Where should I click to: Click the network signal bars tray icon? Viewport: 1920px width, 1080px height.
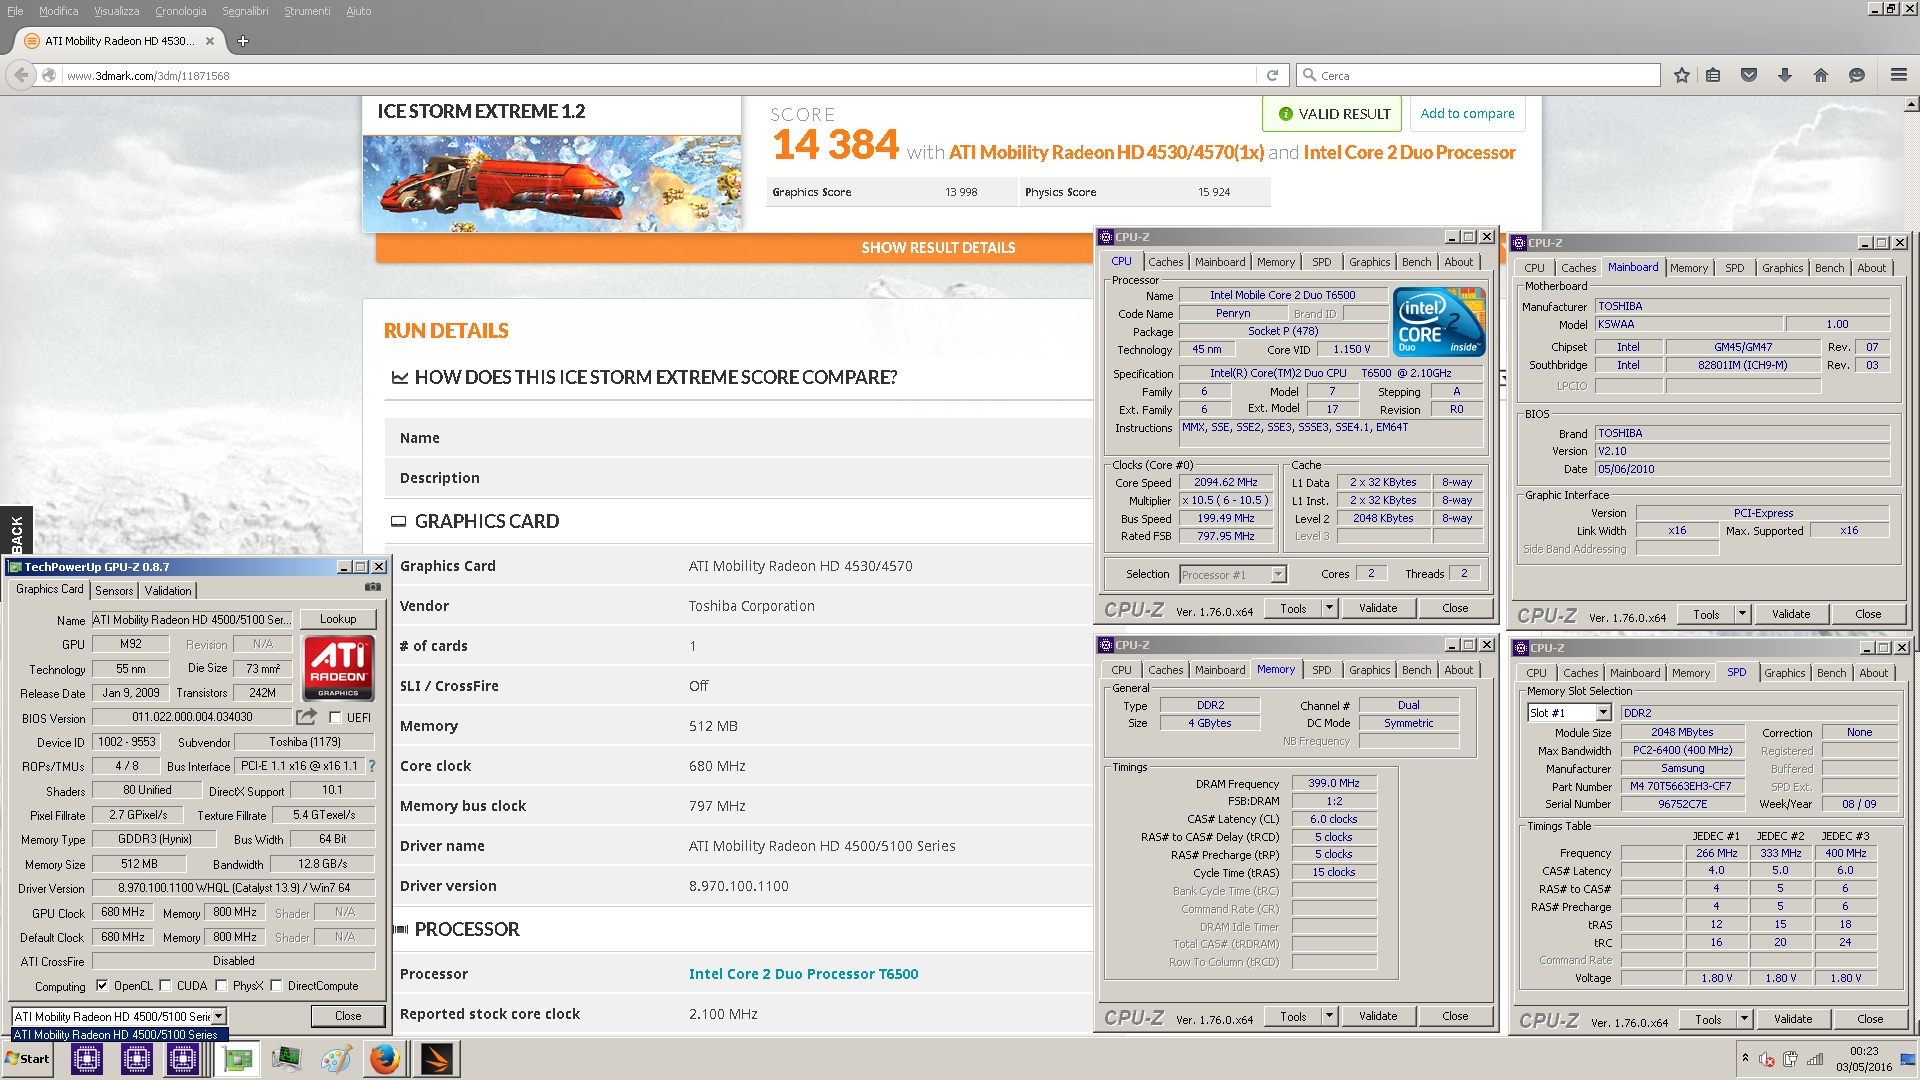[x=1815, y=1060]
